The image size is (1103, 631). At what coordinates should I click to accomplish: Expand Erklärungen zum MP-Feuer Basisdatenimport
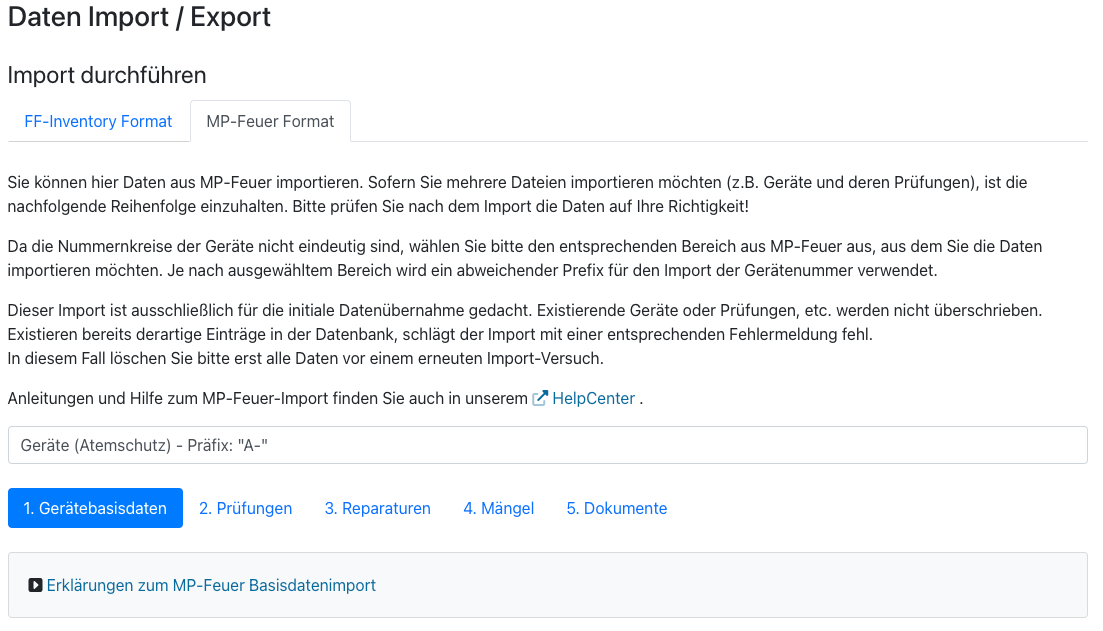pyautogui.click(x=211, y=585)
